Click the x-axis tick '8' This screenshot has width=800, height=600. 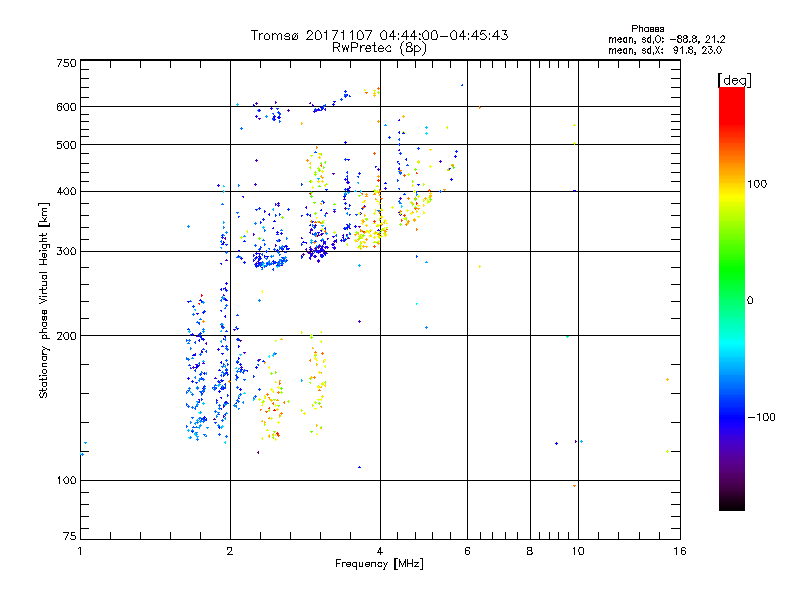tap(530, 551)
